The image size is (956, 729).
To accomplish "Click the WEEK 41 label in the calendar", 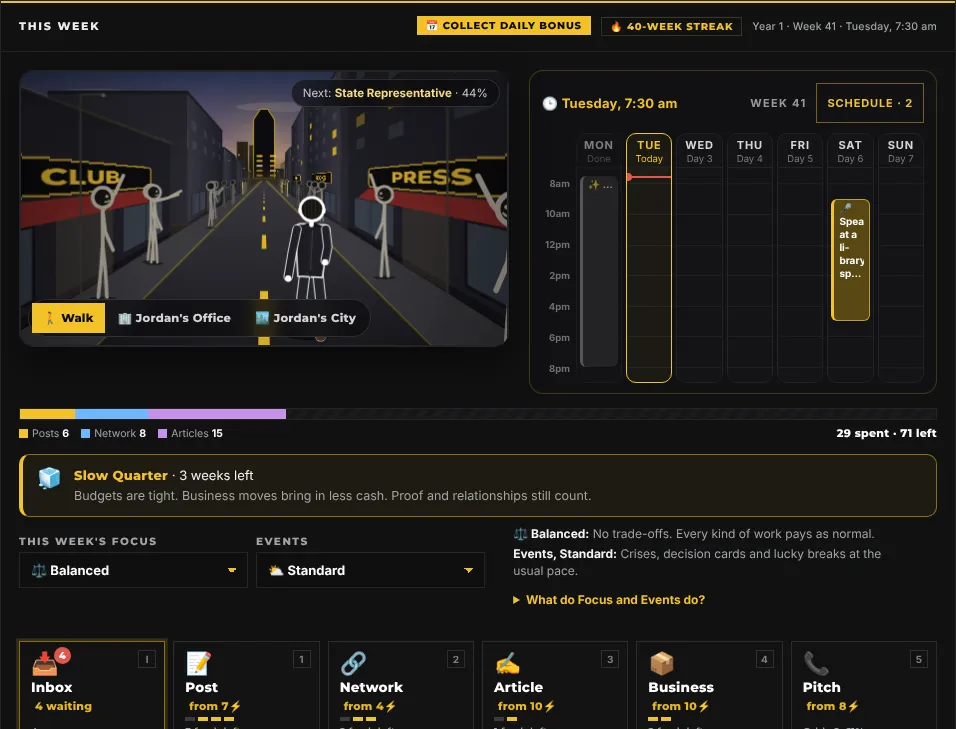I will [778, 103].
